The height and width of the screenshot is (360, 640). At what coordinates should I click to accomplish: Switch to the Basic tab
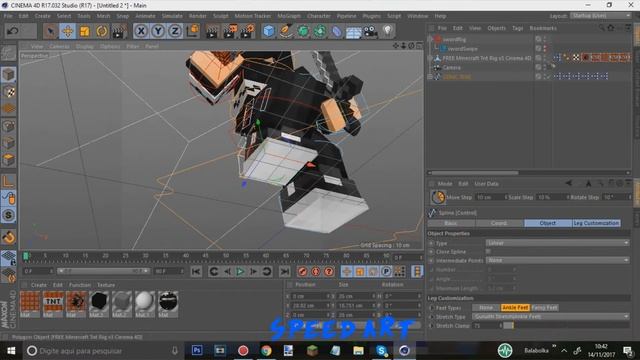451,223
